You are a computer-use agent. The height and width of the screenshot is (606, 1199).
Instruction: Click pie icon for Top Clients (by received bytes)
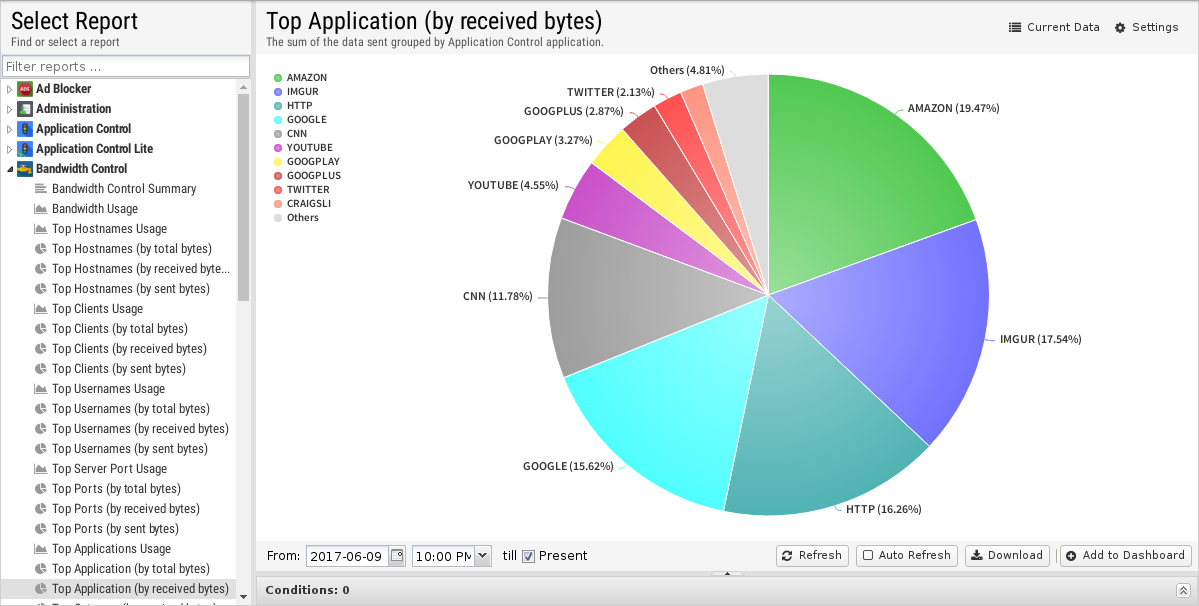(x=41, y=348)
